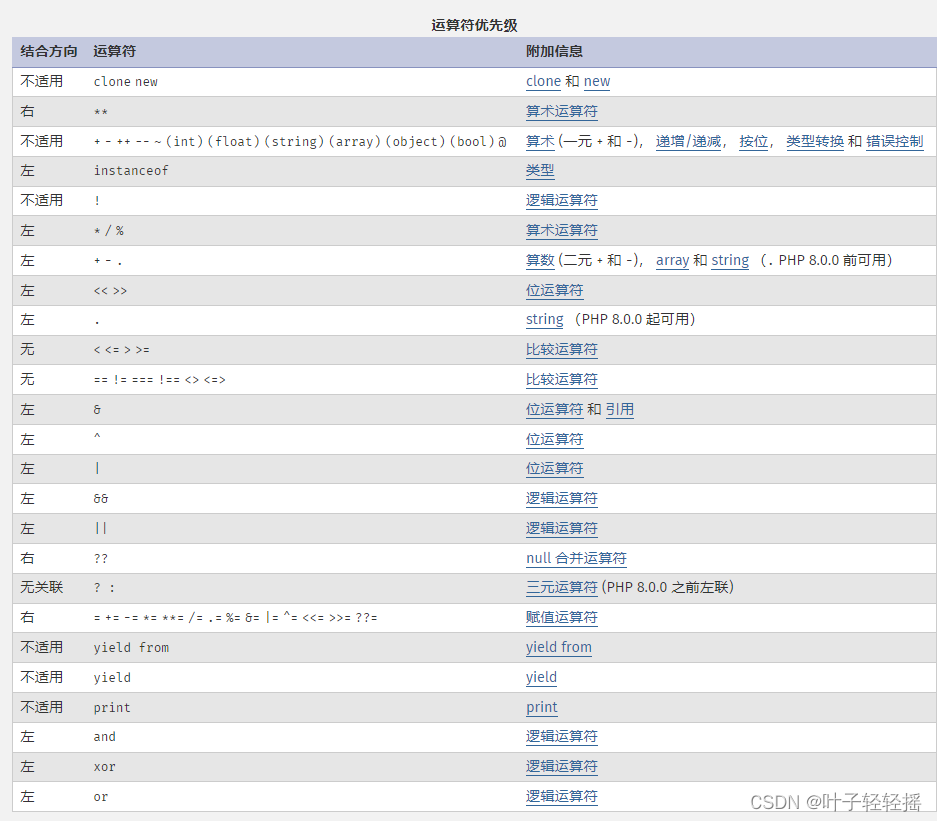Select the = += -= assignment operators cell

(235, 617)
